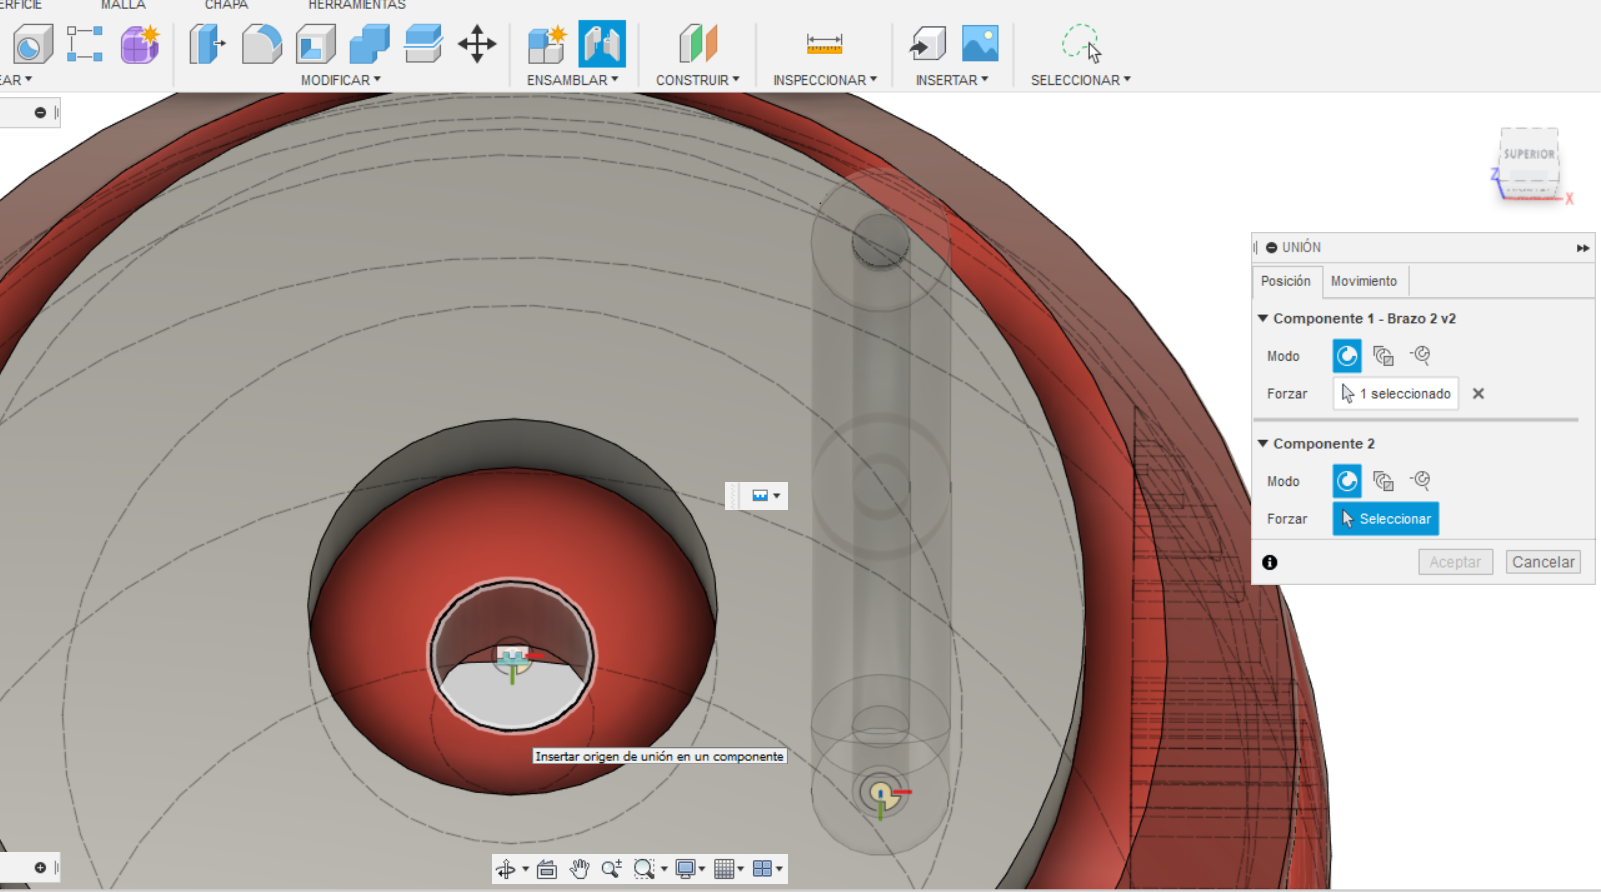Open the INSERTAR dropdown menu
Viewport: 1601px width, 892px height.
pyautogui.click(x=952, y=80)
